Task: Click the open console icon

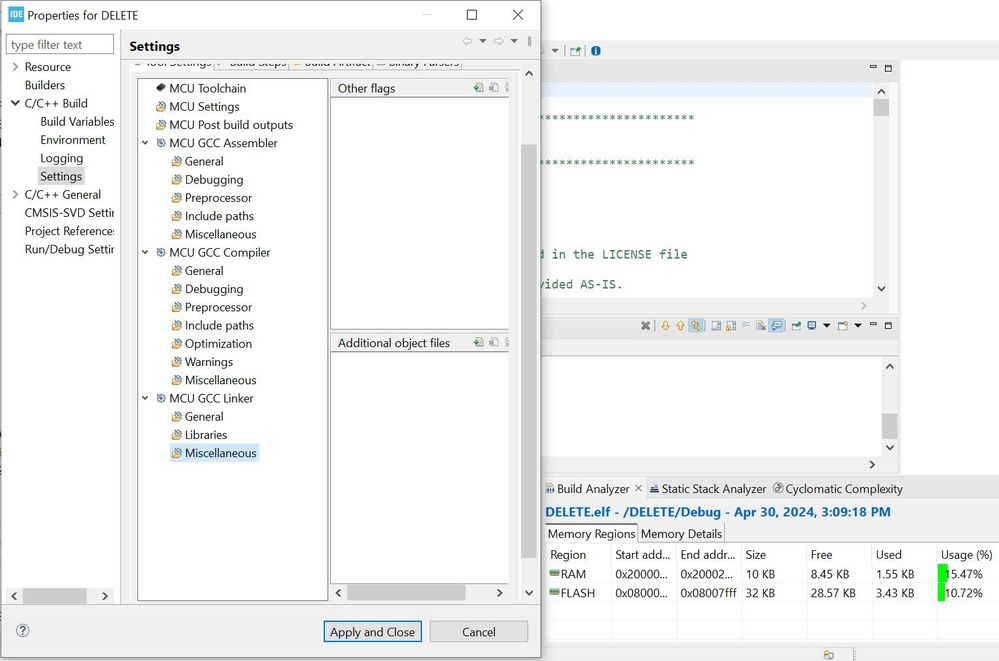Action: pos(843,326)
